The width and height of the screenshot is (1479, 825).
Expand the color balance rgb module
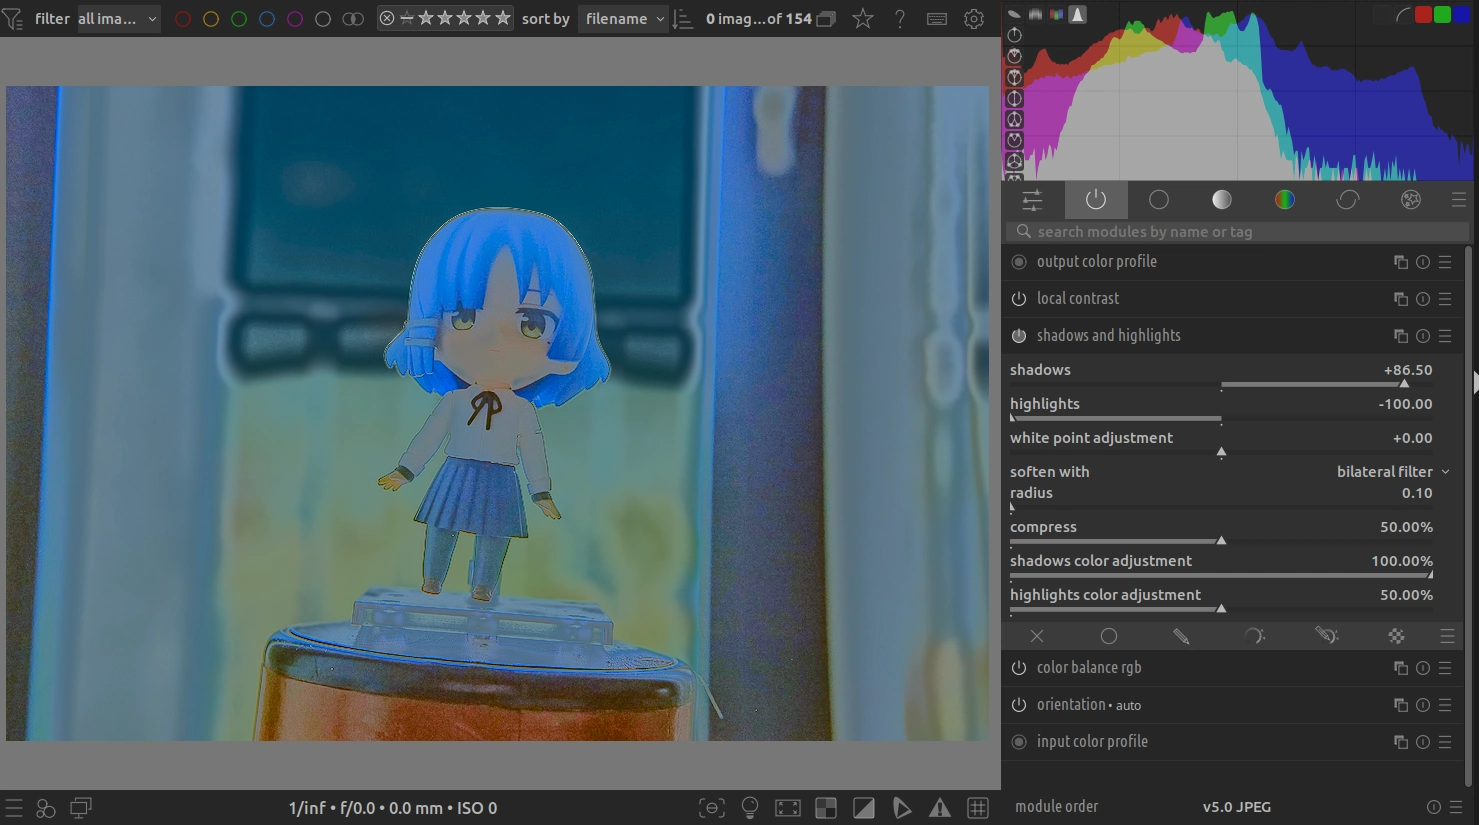coord(1089,668)
